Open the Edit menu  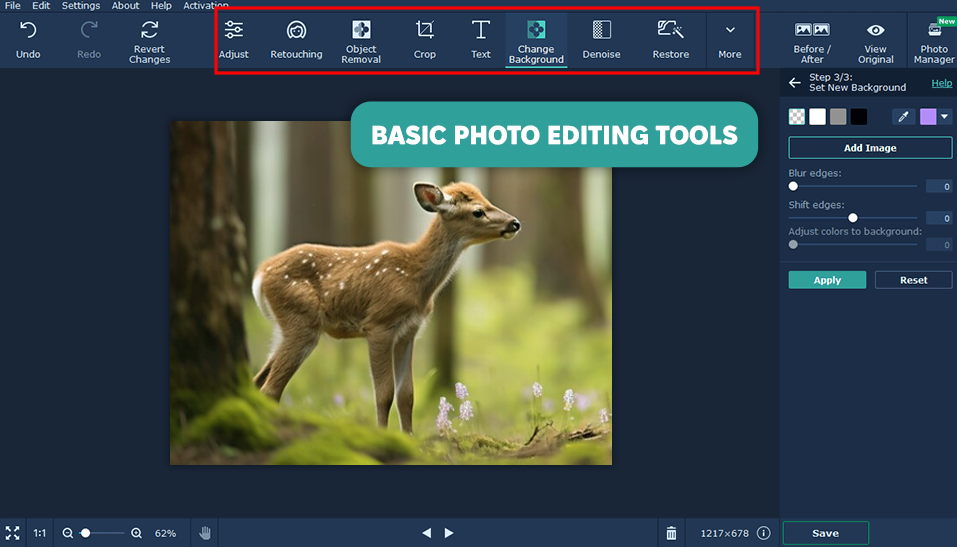41,6
